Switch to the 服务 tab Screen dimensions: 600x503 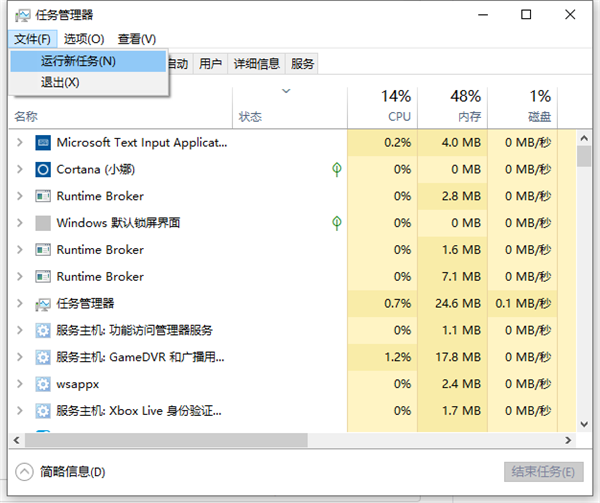(x=303, y=64)
